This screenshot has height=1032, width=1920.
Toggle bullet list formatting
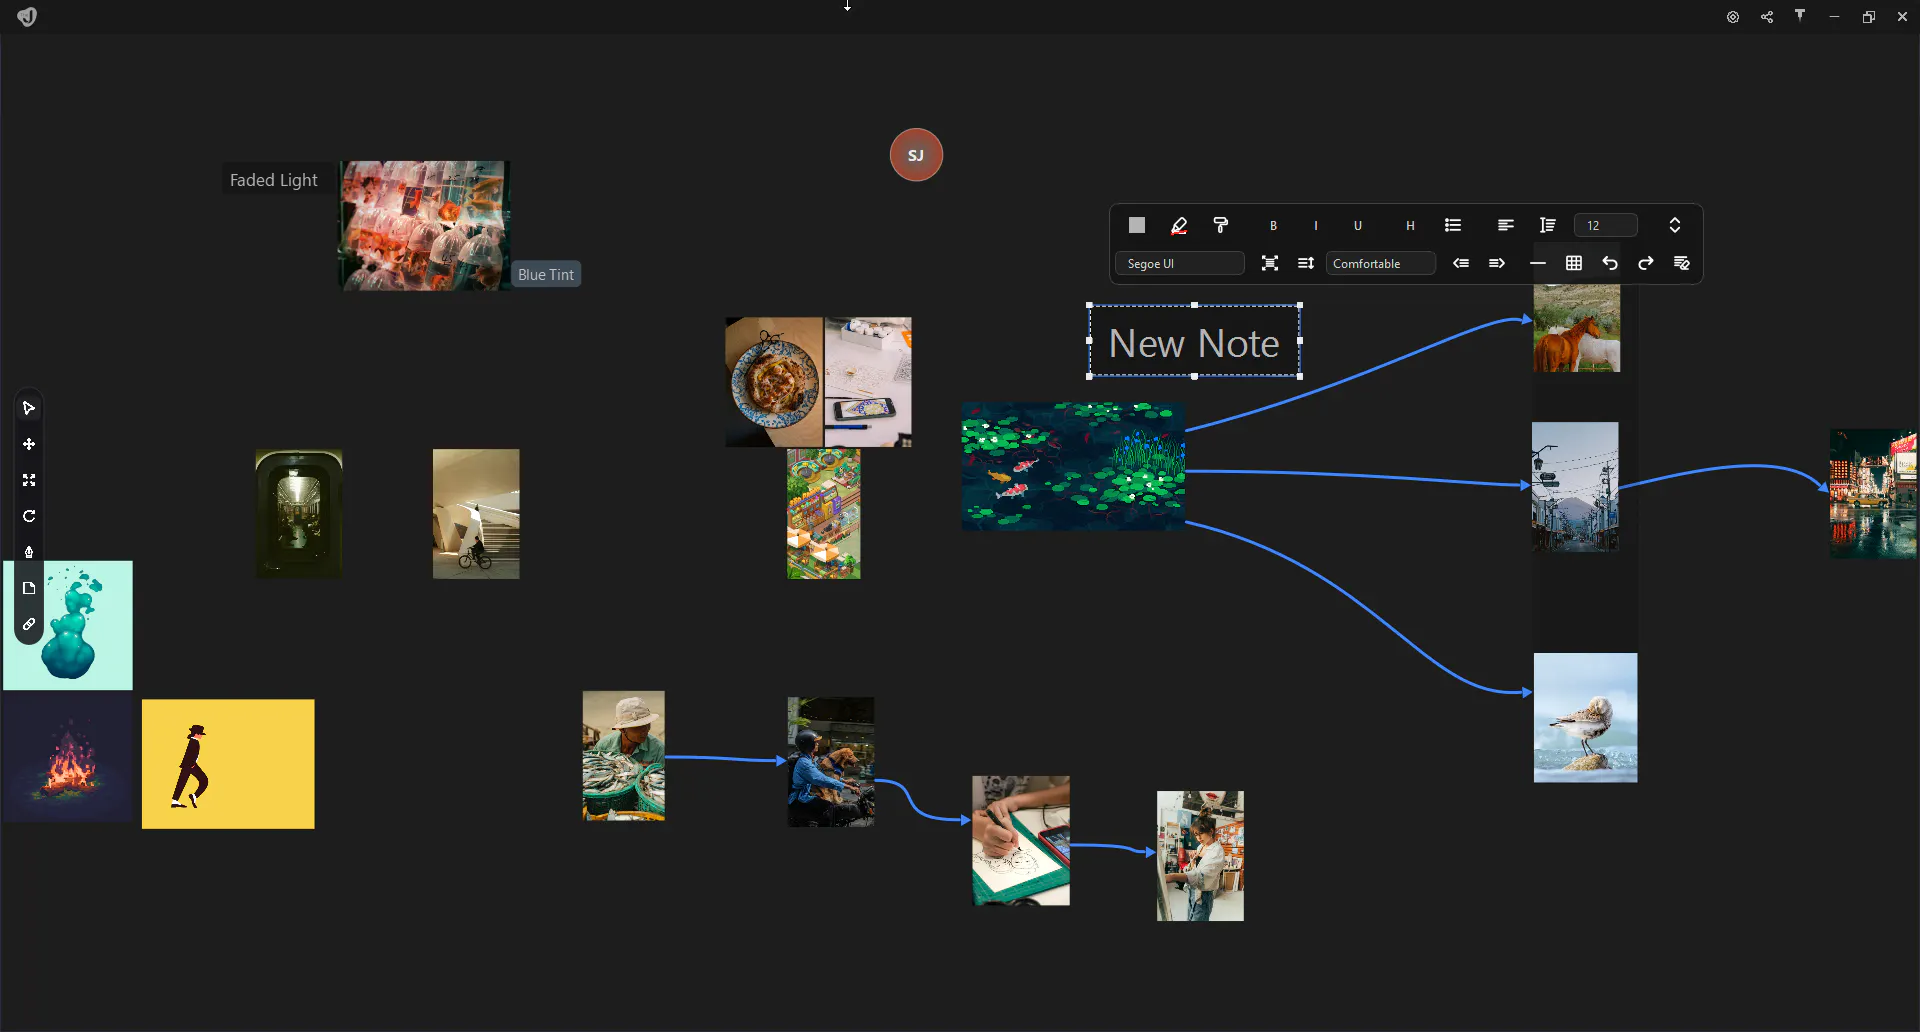coord(1453,226)
